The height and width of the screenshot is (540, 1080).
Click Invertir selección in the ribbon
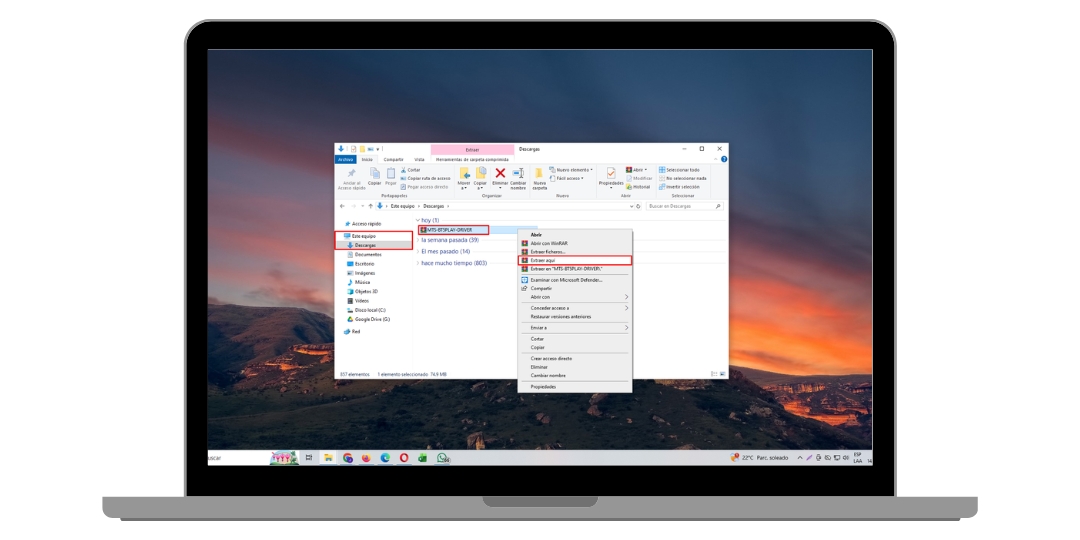(682, 186)
